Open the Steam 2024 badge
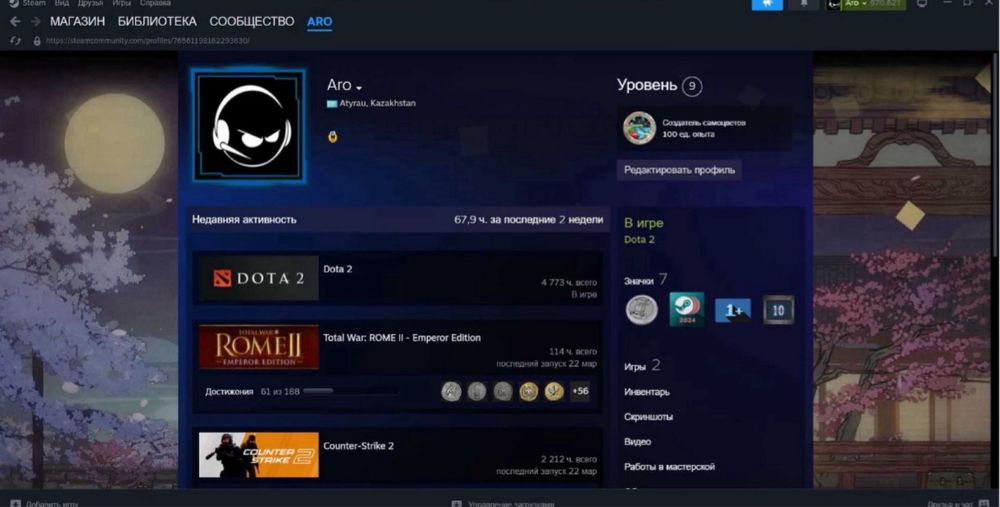Viewport: 1000px width, 507px height. click(687, 309)
